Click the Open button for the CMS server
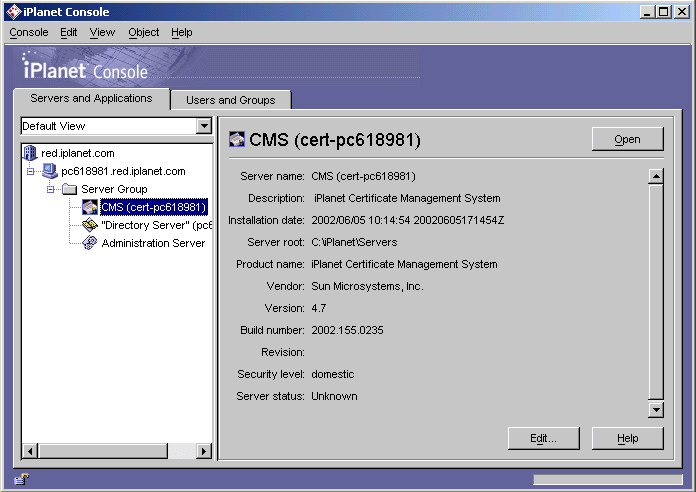The width and height of the screenshot is (696, 492). (628, 139)
